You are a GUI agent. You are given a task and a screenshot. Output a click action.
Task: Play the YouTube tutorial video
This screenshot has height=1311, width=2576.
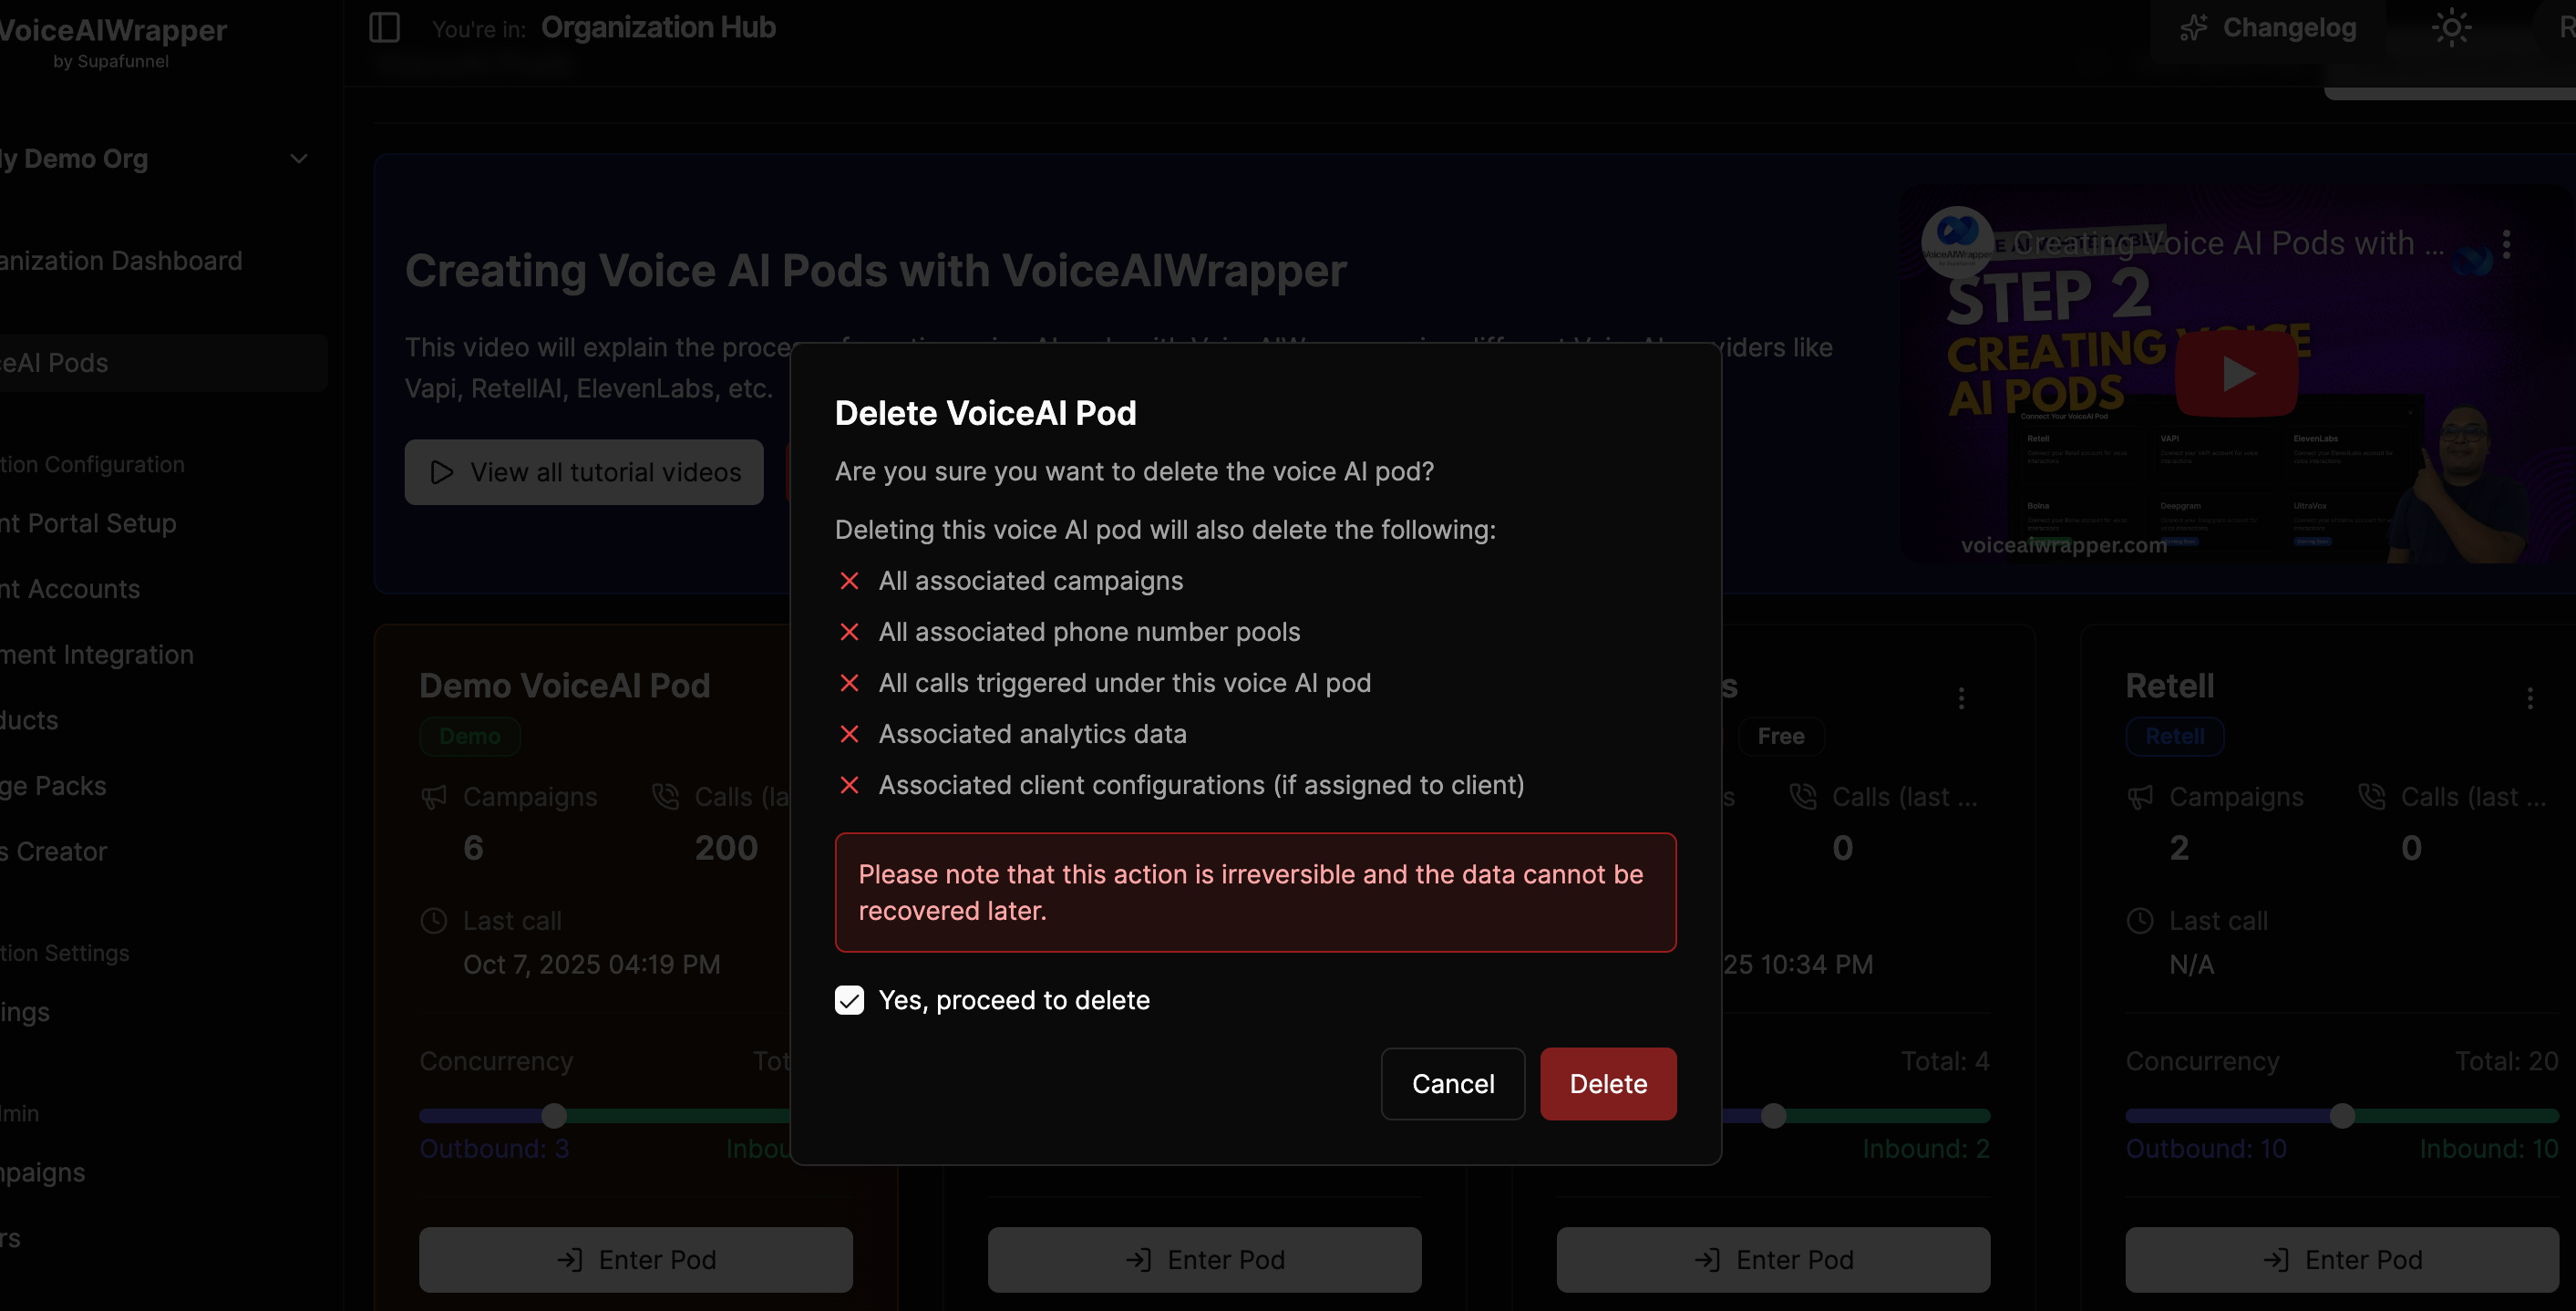(x=2236, y=374)
